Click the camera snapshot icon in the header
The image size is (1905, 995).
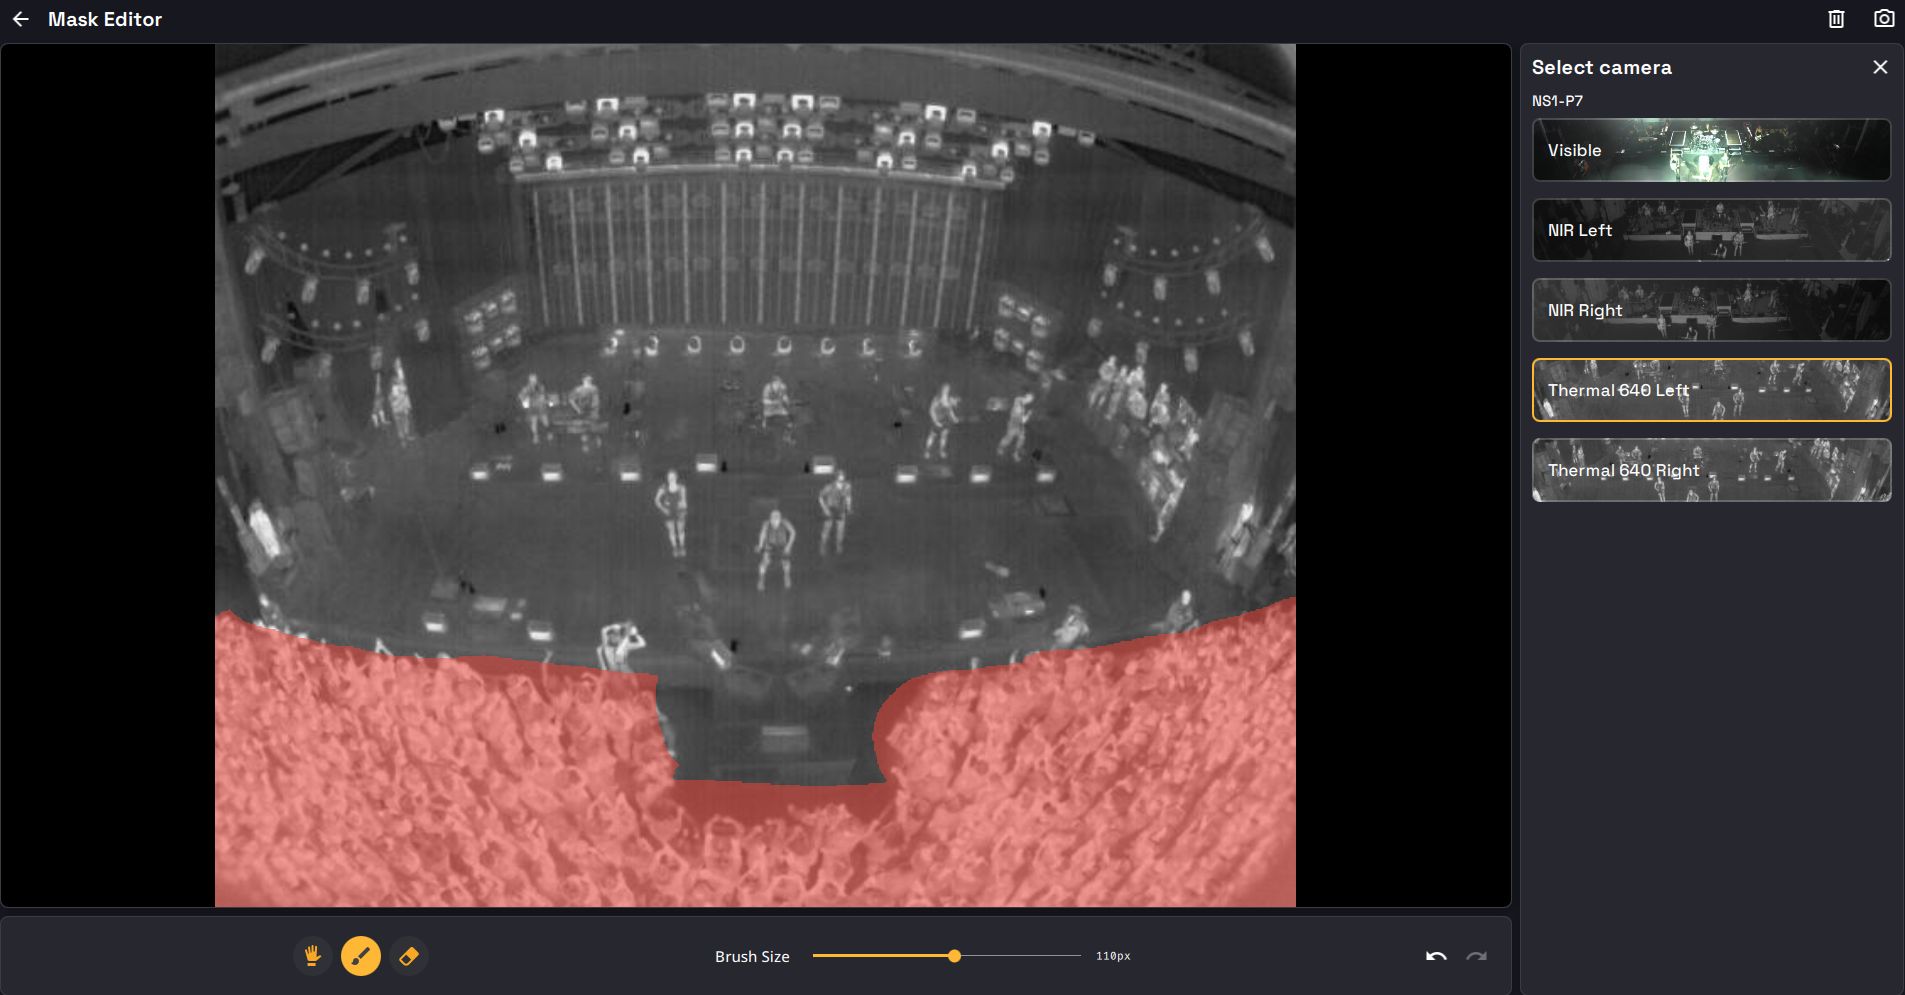(1883, 19)
